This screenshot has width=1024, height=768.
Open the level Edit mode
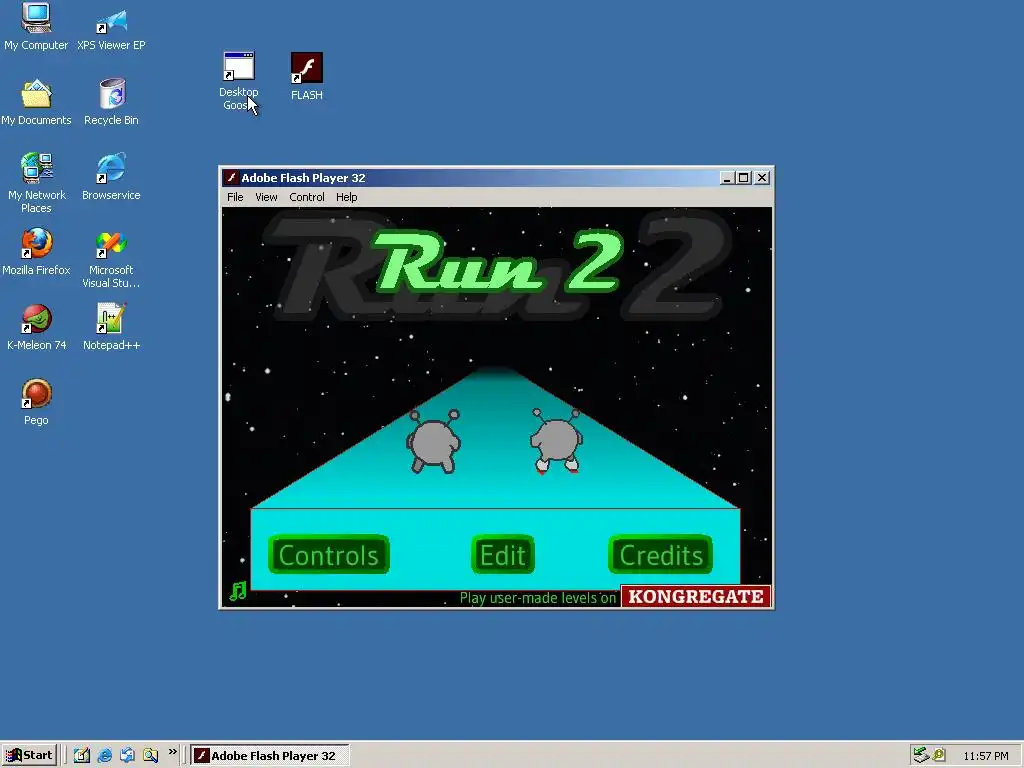coord(503,554)
